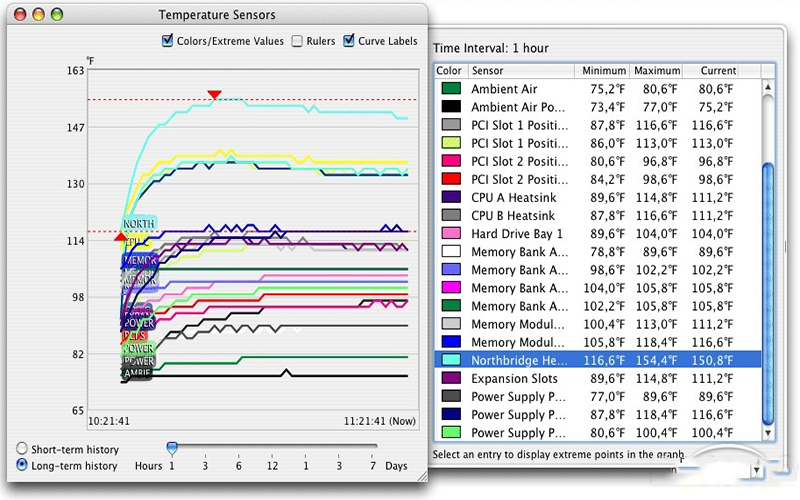Click the Expansion Slots purple swatch

451,379
